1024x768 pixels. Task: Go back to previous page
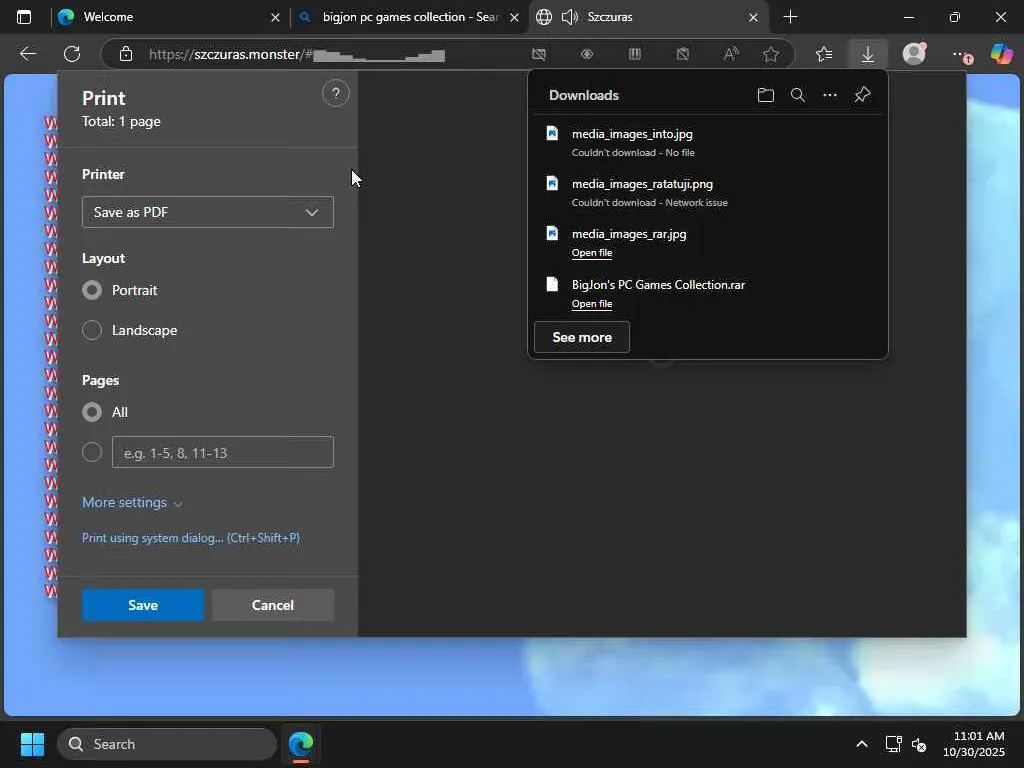(x=27, y=54)
